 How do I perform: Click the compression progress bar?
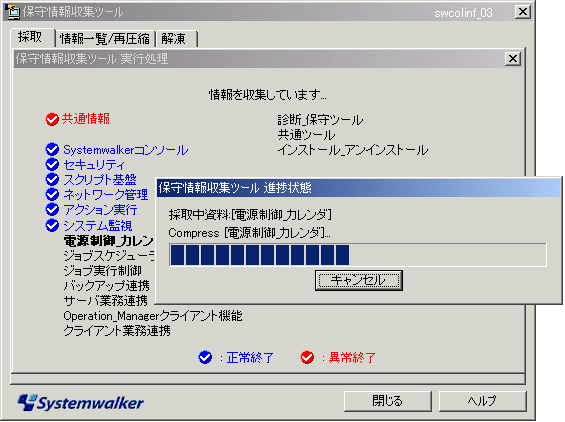coord(358,255)
